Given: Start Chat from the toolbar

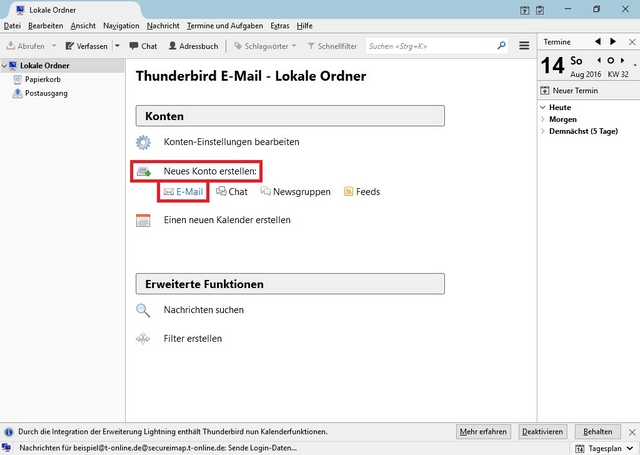Looking at the screenshot, I should coord(143,46).
